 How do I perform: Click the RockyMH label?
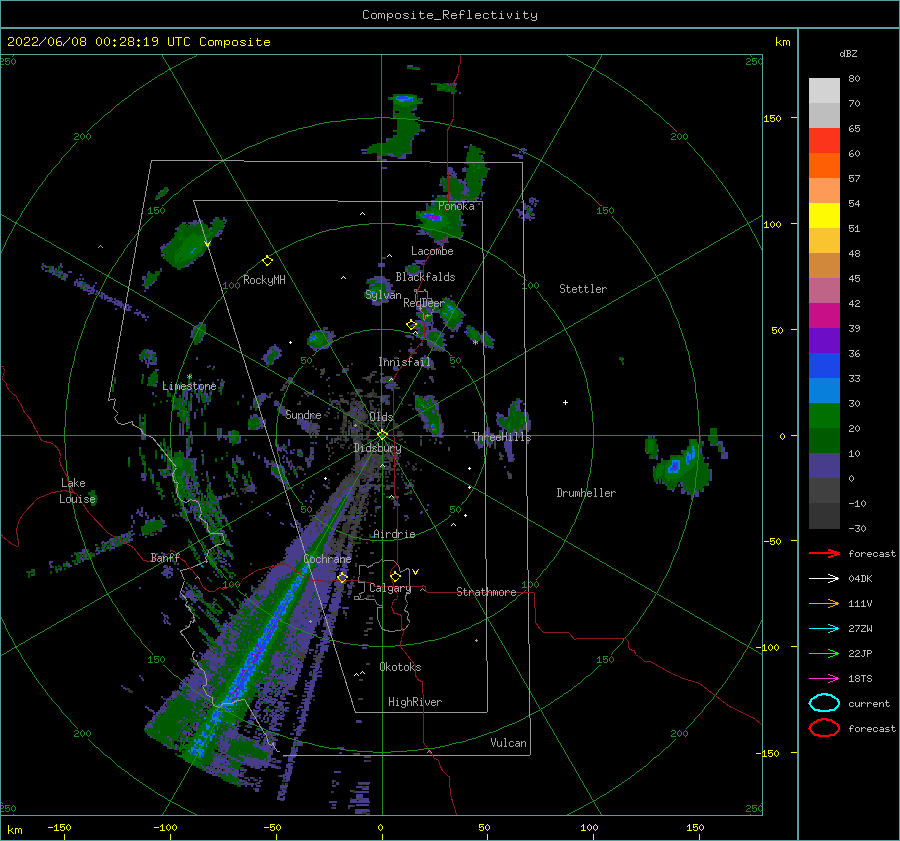click(264, 280)
